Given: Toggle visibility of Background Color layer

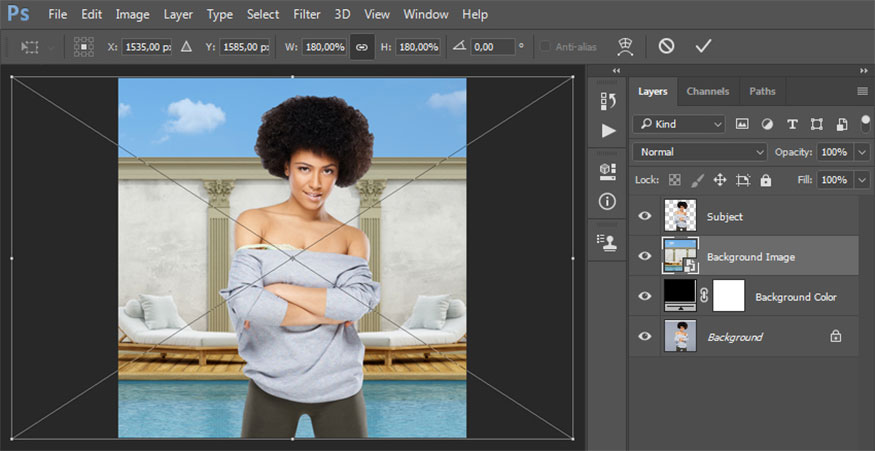Looking at the screenshot, I should pyautogui.click(x=645, y=297).
